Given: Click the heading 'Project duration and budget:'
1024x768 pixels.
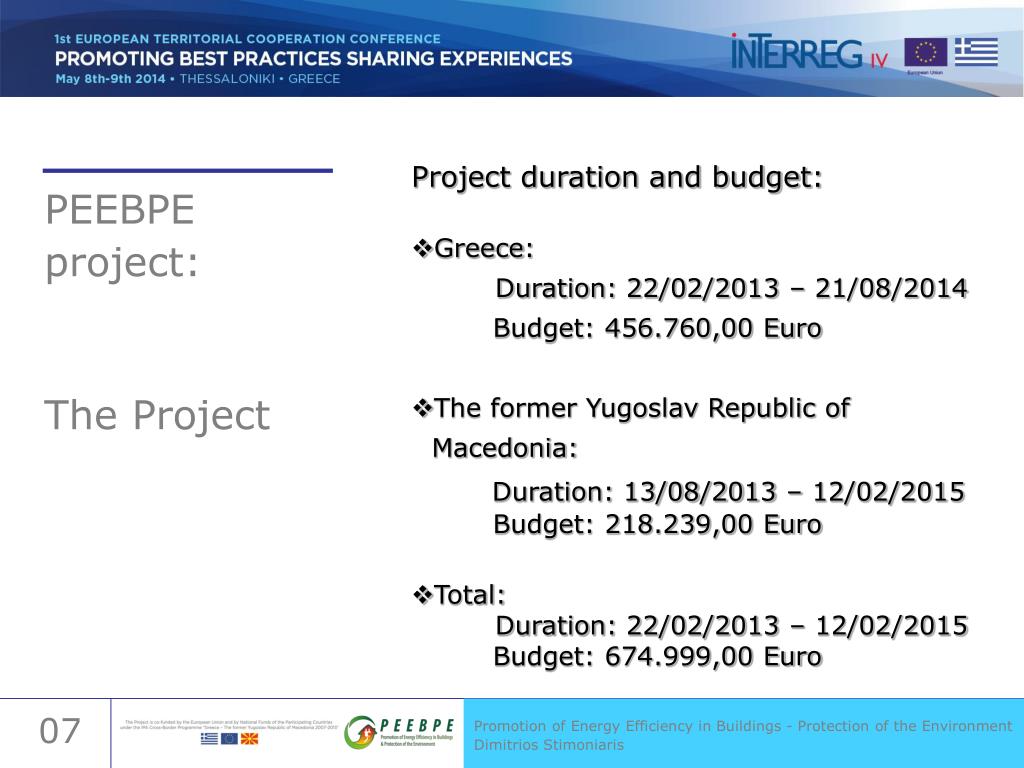Looking at the screenshot, I should [x=617, y=178].
